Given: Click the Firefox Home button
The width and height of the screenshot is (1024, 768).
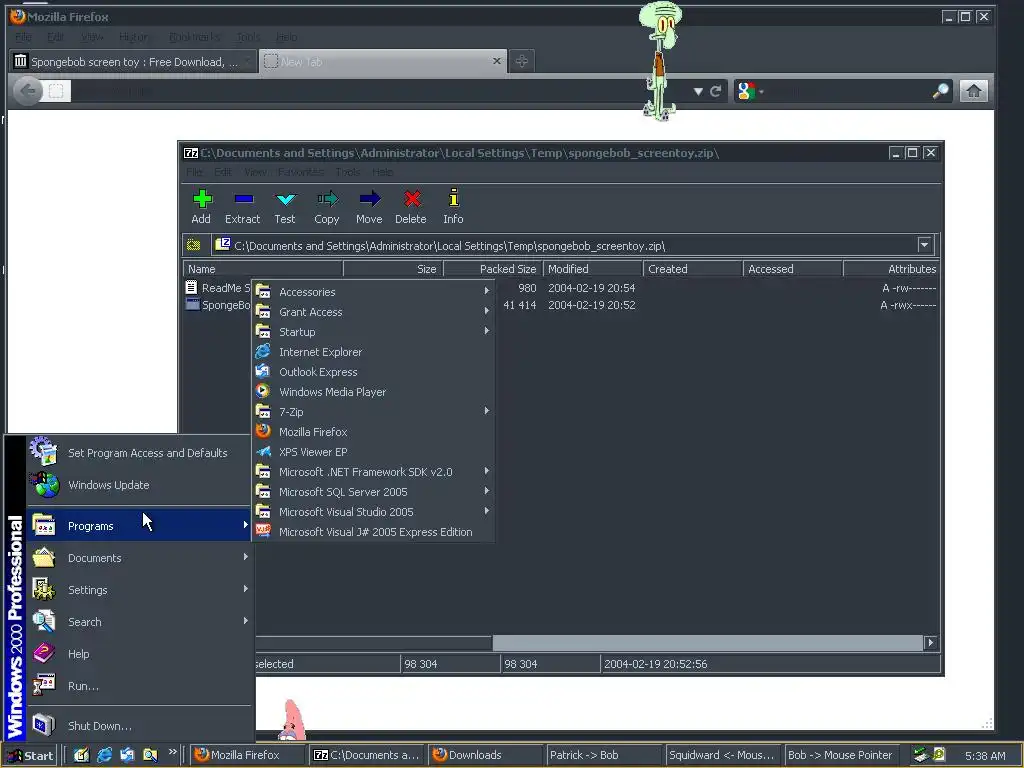Looking at the screenshot, I should pos(974,91).
